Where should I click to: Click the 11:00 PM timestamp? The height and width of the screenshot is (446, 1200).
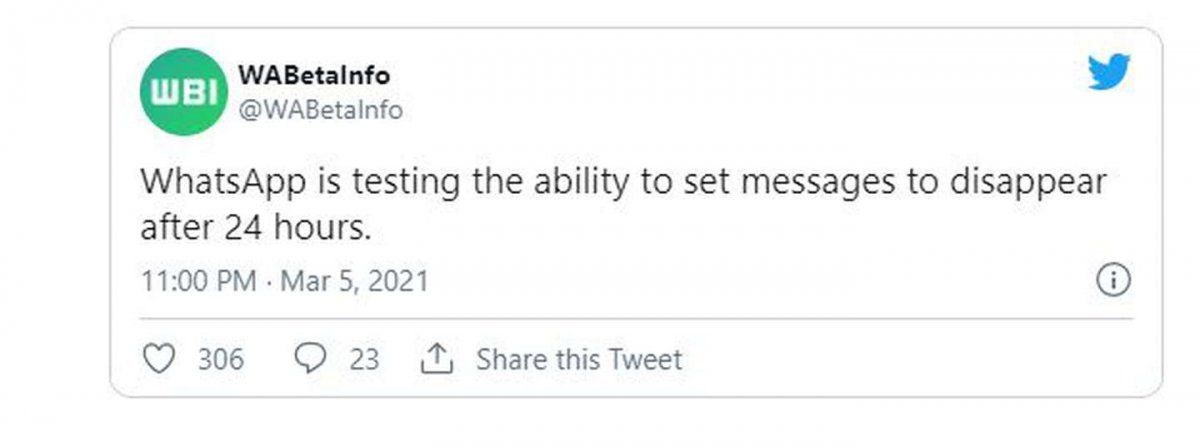tap(199, 281)
